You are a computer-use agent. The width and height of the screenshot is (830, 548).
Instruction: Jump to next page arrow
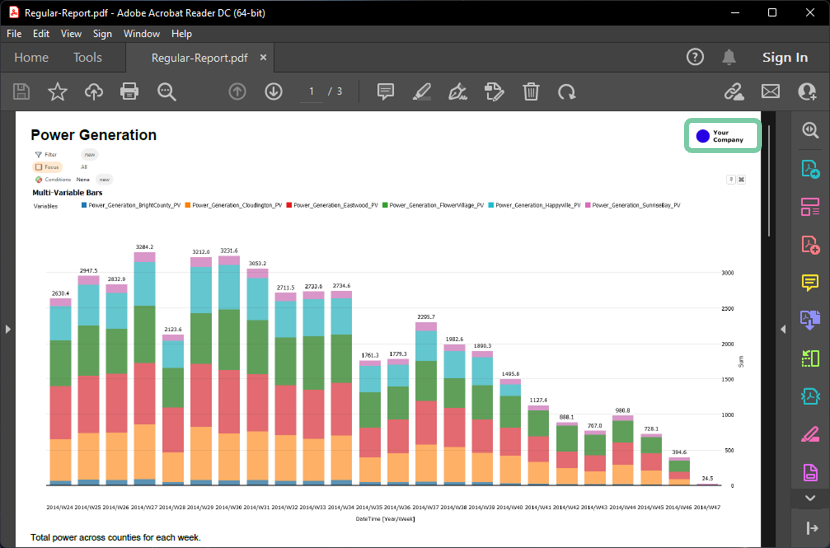click(273, 92)
